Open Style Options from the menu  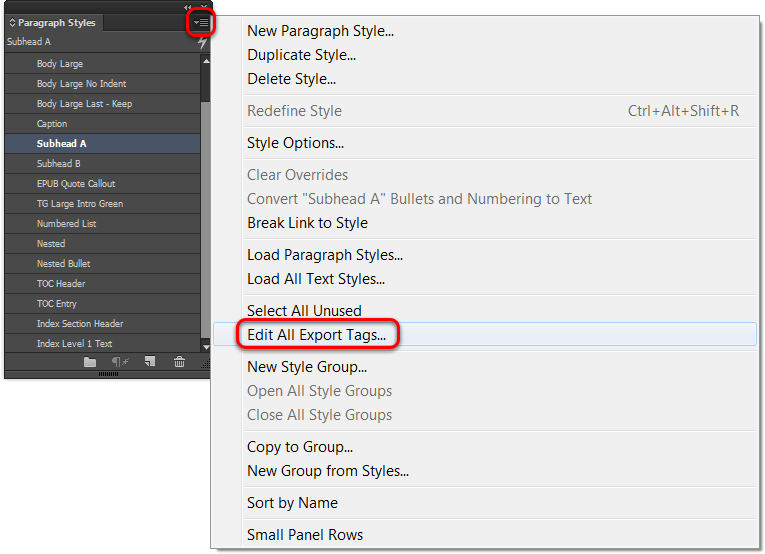[295, 143]
